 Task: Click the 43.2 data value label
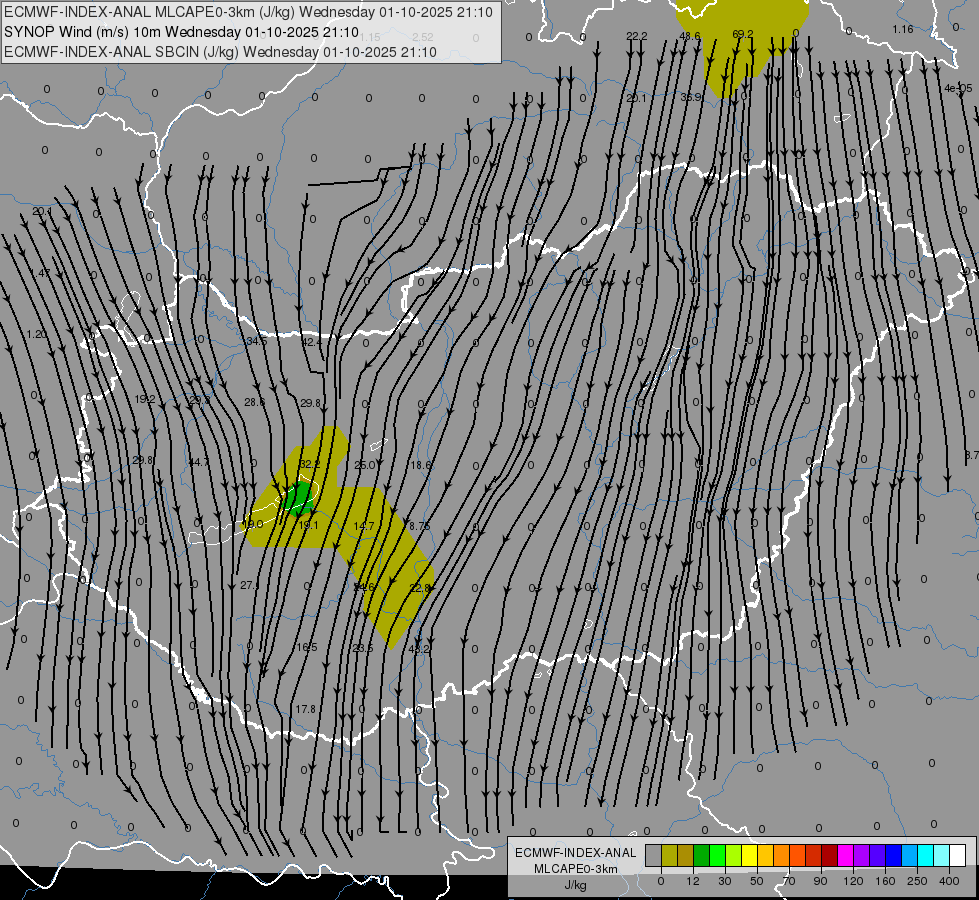[x=419, y=649]
